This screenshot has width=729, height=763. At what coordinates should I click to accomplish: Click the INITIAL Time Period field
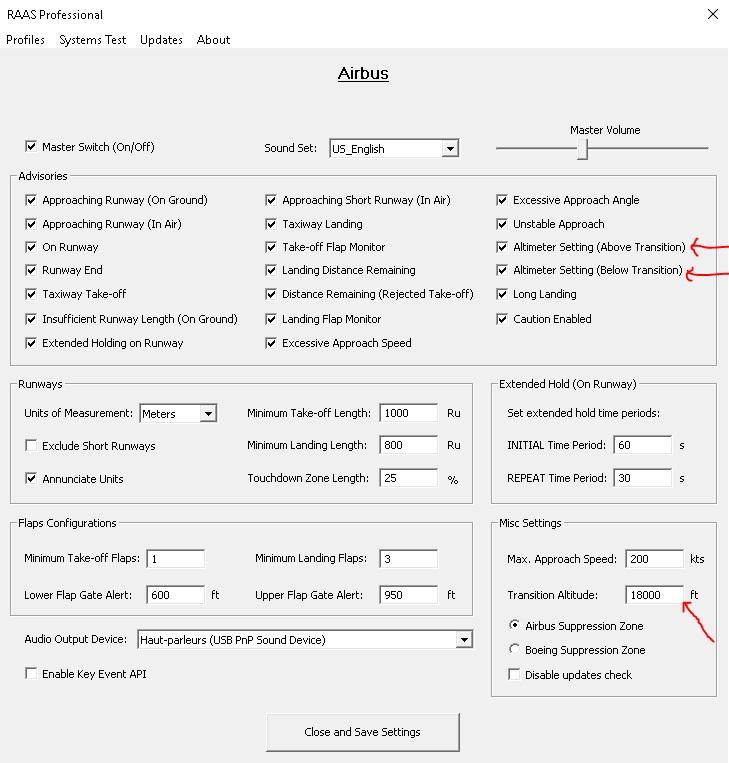643,445
